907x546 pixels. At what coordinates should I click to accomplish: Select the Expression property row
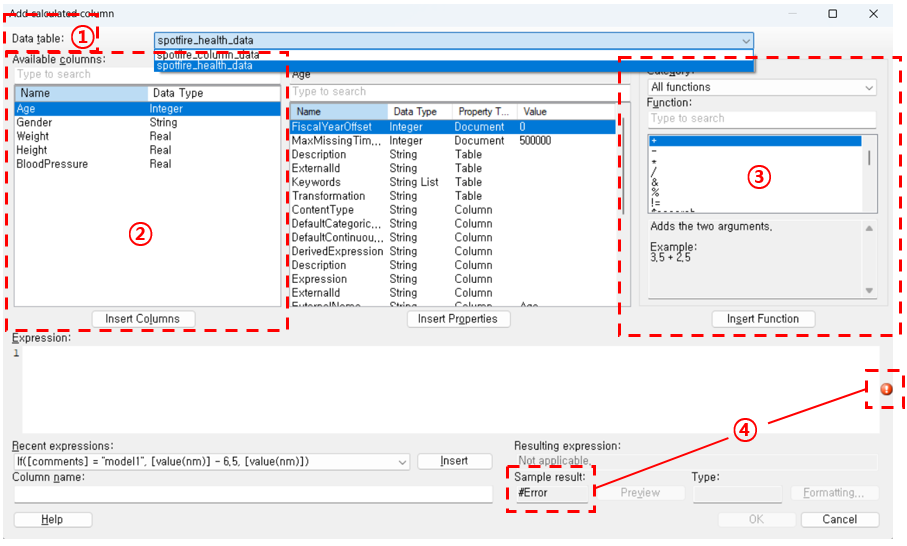(x=453, y=279)
